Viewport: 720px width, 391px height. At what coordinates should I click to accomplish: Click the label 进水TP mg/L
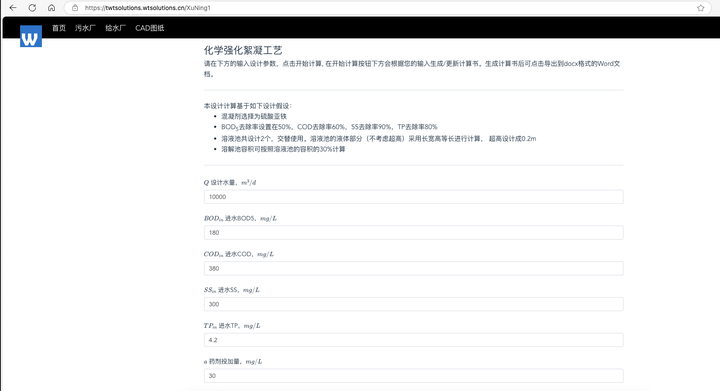pos(232,326)
